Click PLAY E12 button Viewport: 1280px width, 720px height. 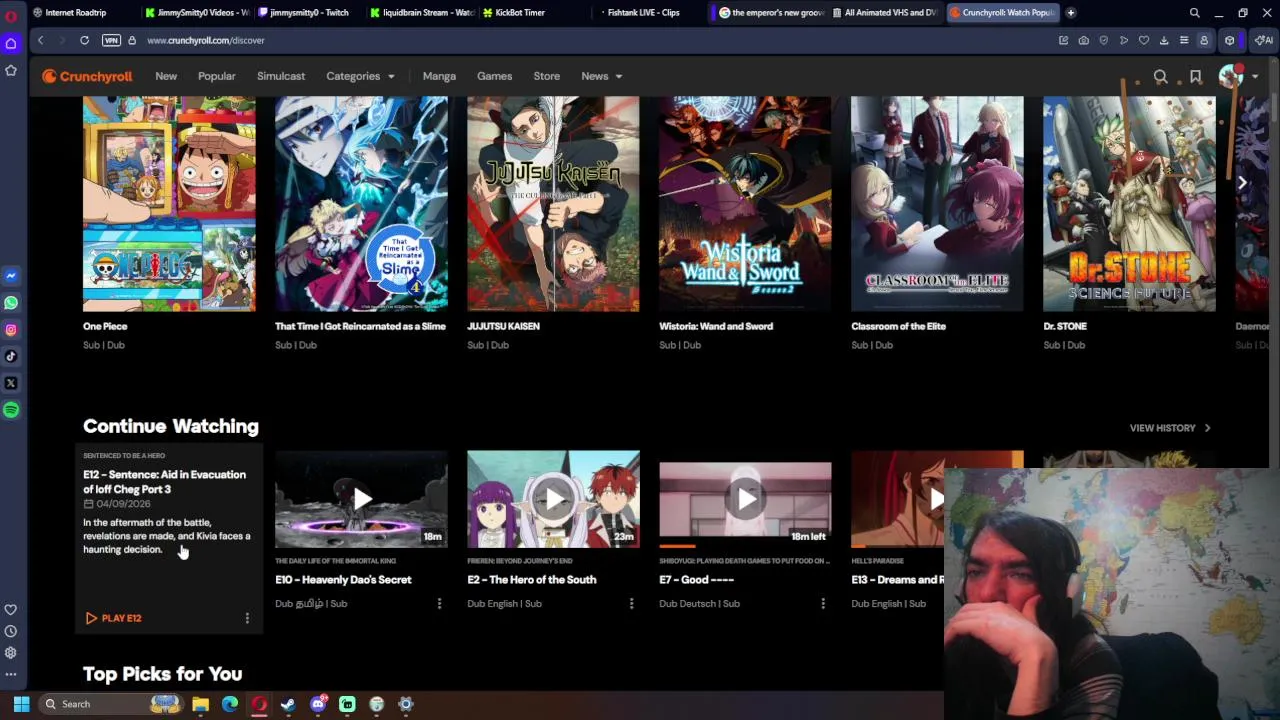[113, 618]
